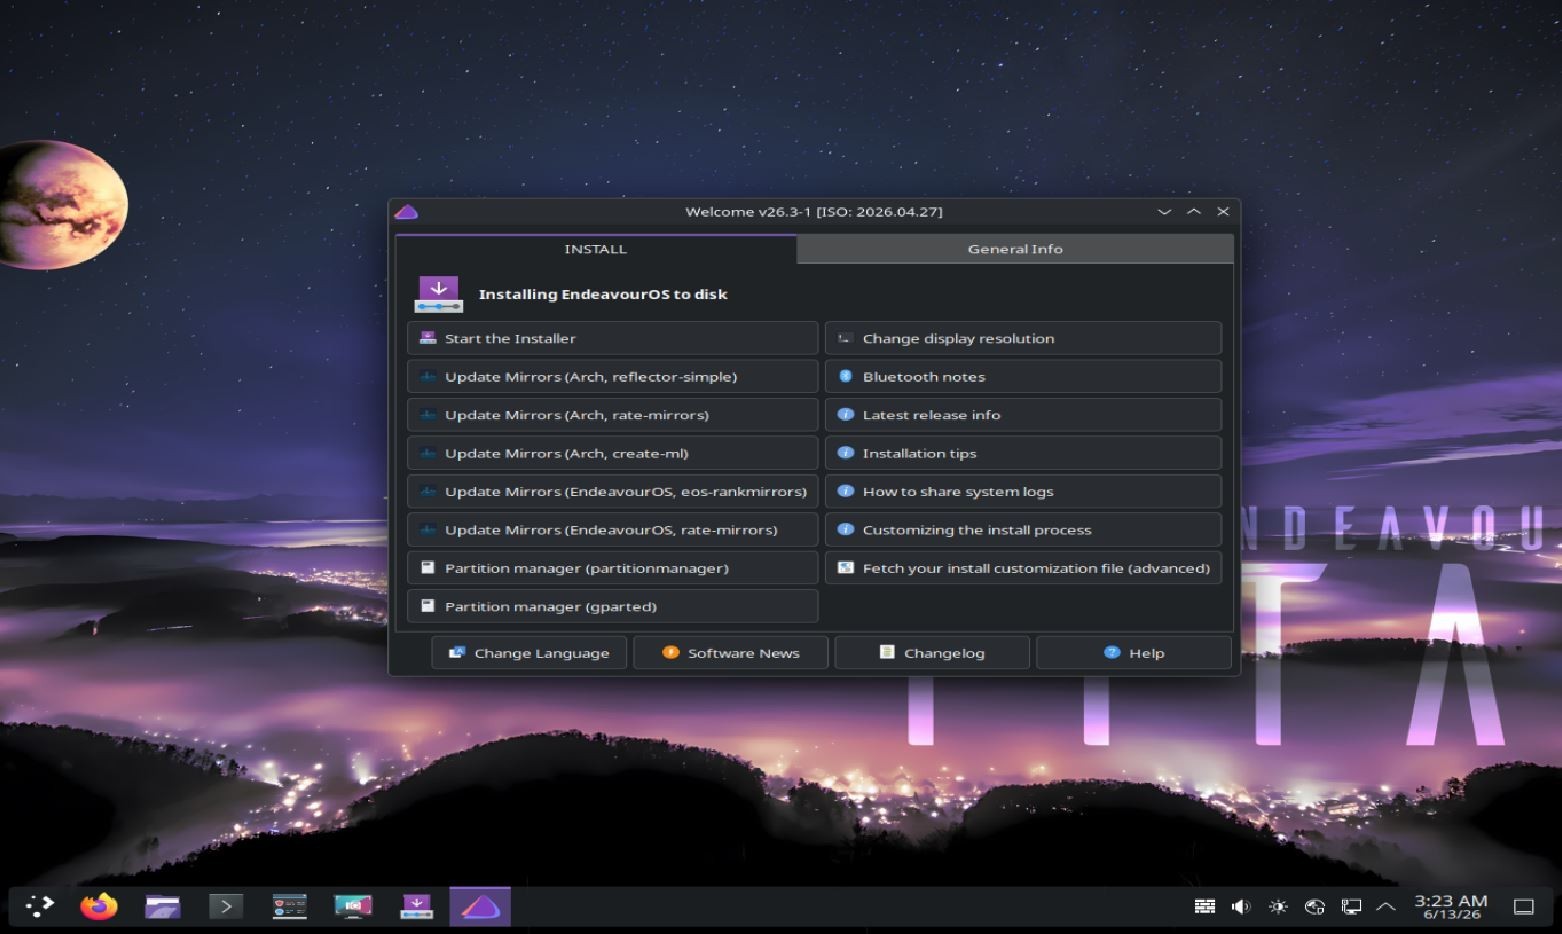
Task: Maximize the Welcome window
Action: tap(1194, 212)
